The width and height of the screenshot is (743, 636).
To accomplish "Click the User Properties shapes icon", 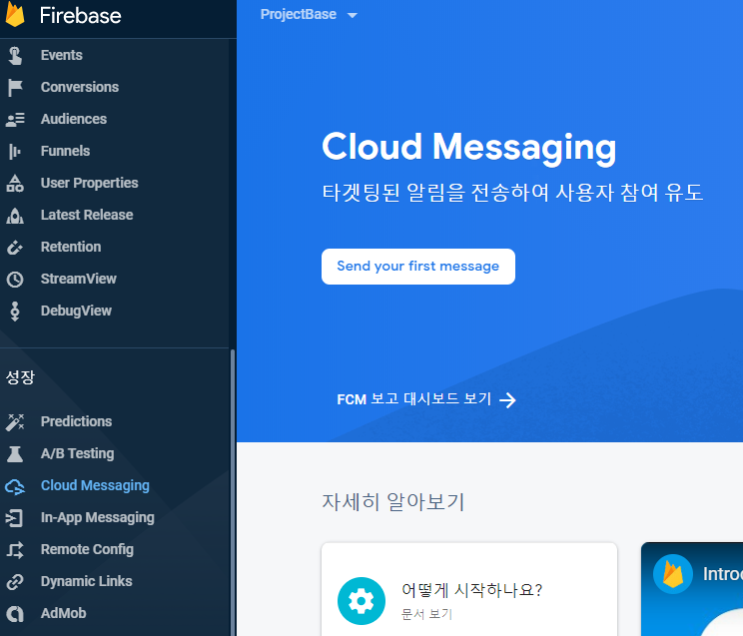I will (15, 183).
